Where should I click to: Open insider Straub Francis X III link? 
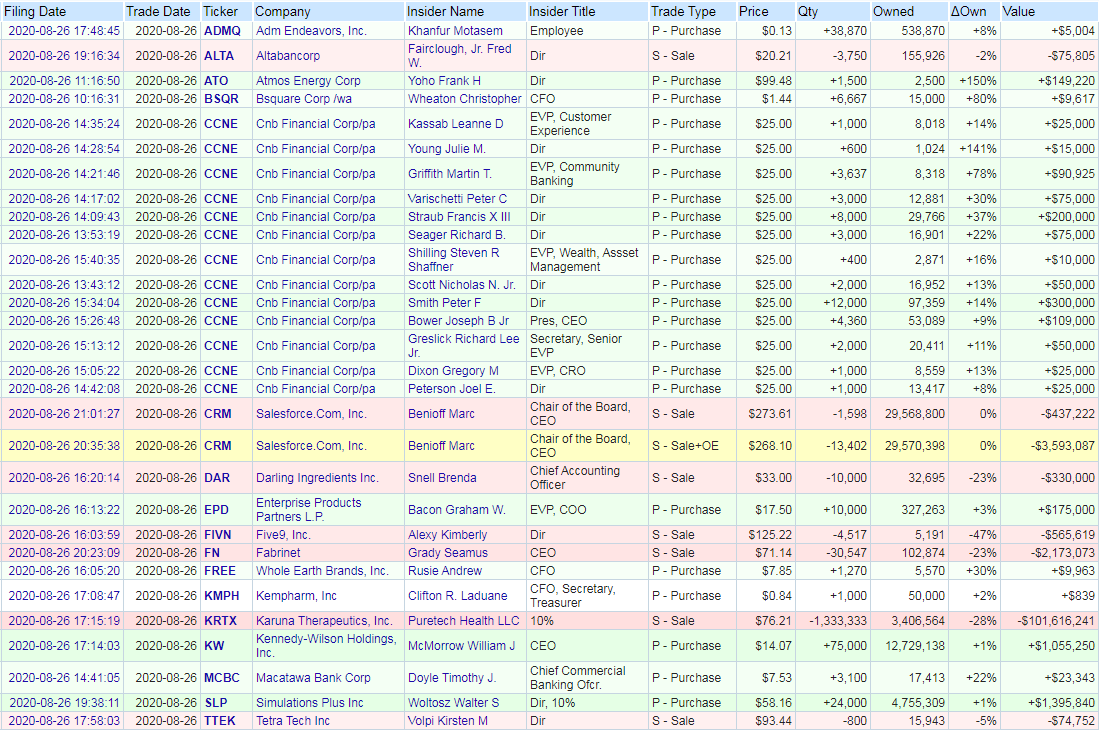pos(459,217)
